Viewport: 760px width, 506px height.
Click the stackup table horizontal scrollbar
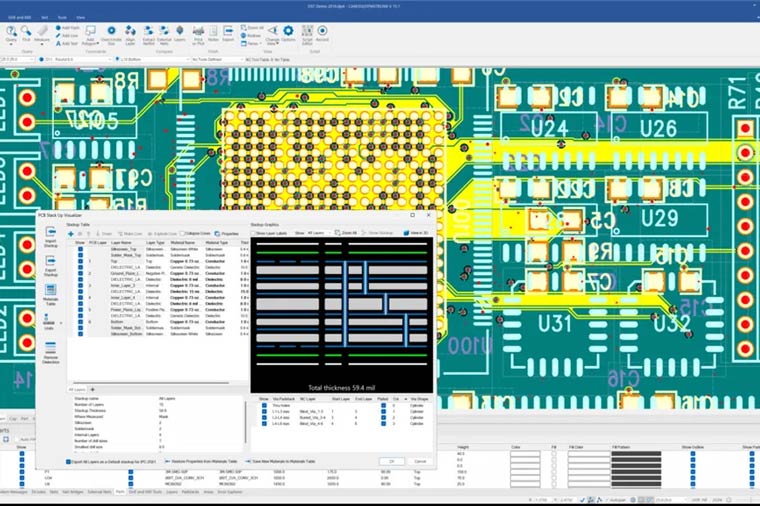[x=151, y=383]
